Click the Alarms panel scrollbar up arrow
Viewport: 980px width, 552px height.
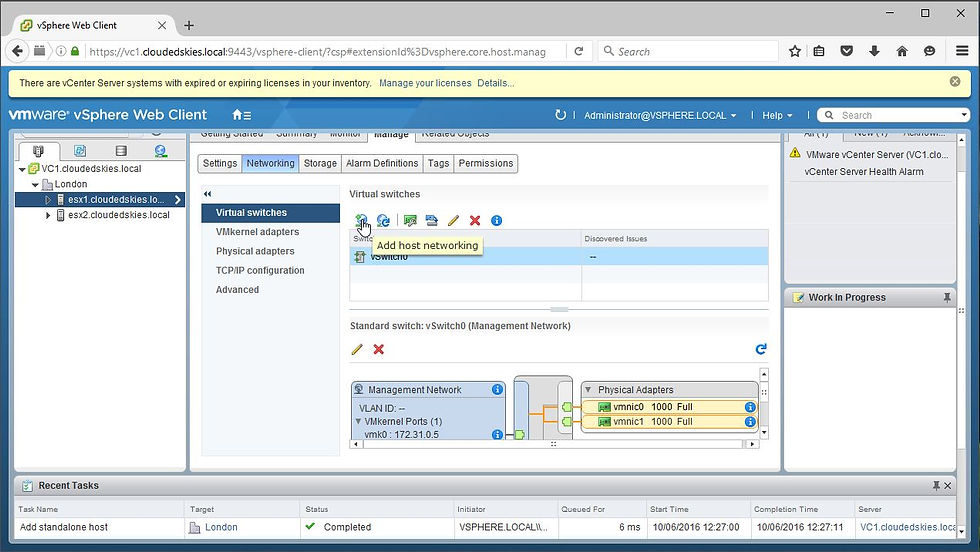coord(962,139)
